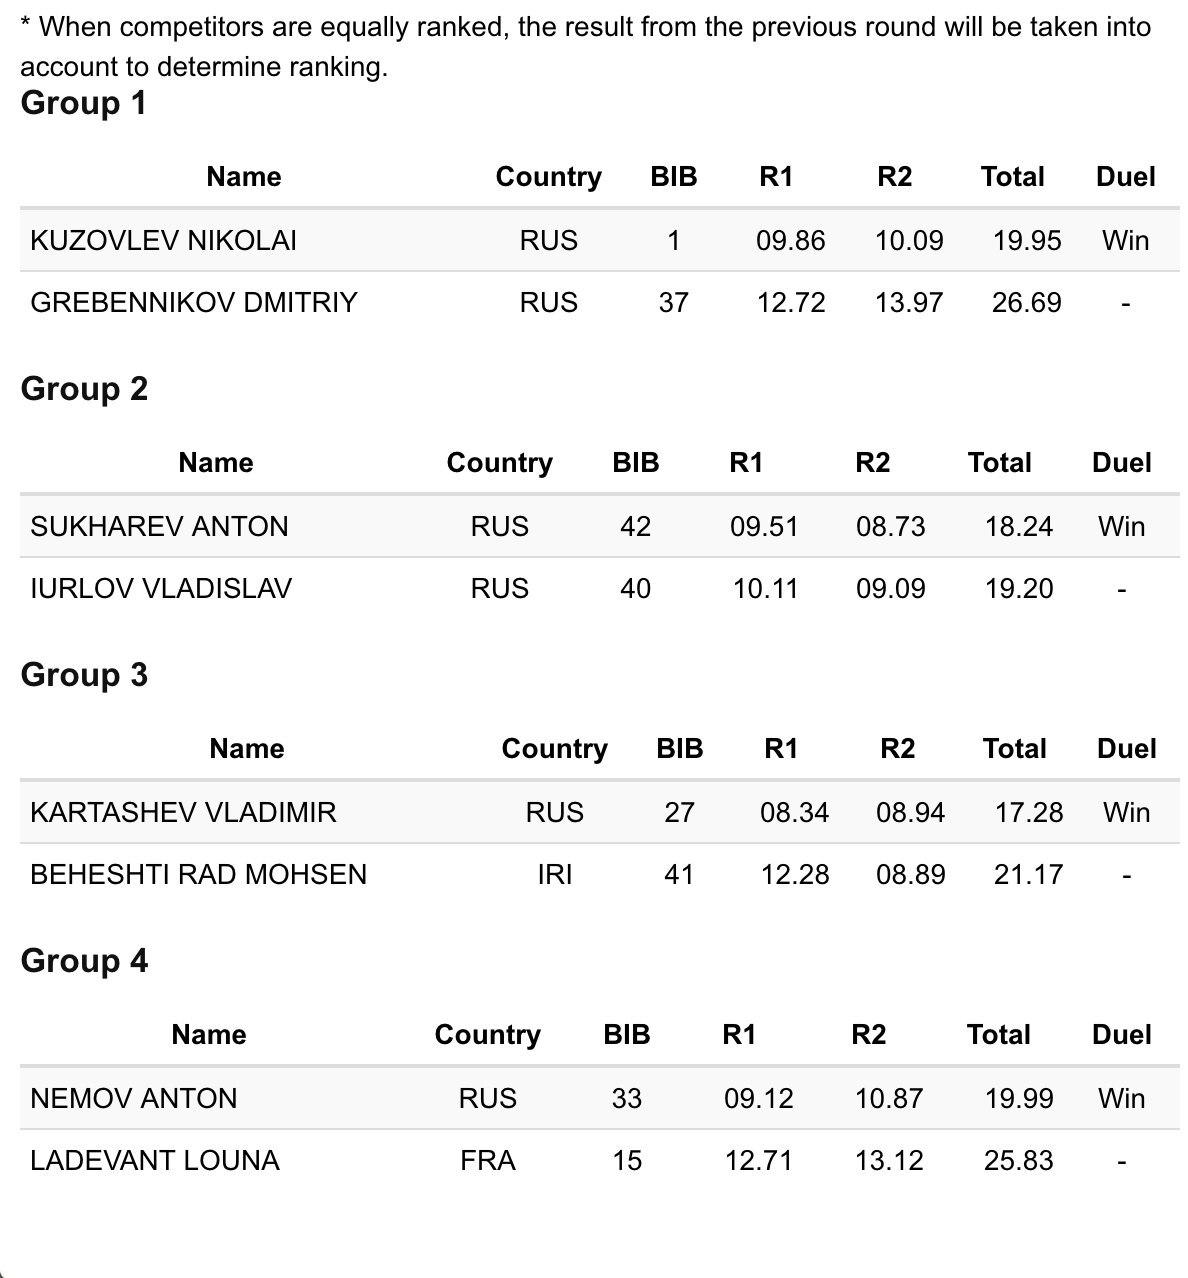Select the KUZOVLEV NIKOLAI name cell
Screen dimensions: 1188x1278
[x=163, y=241]
